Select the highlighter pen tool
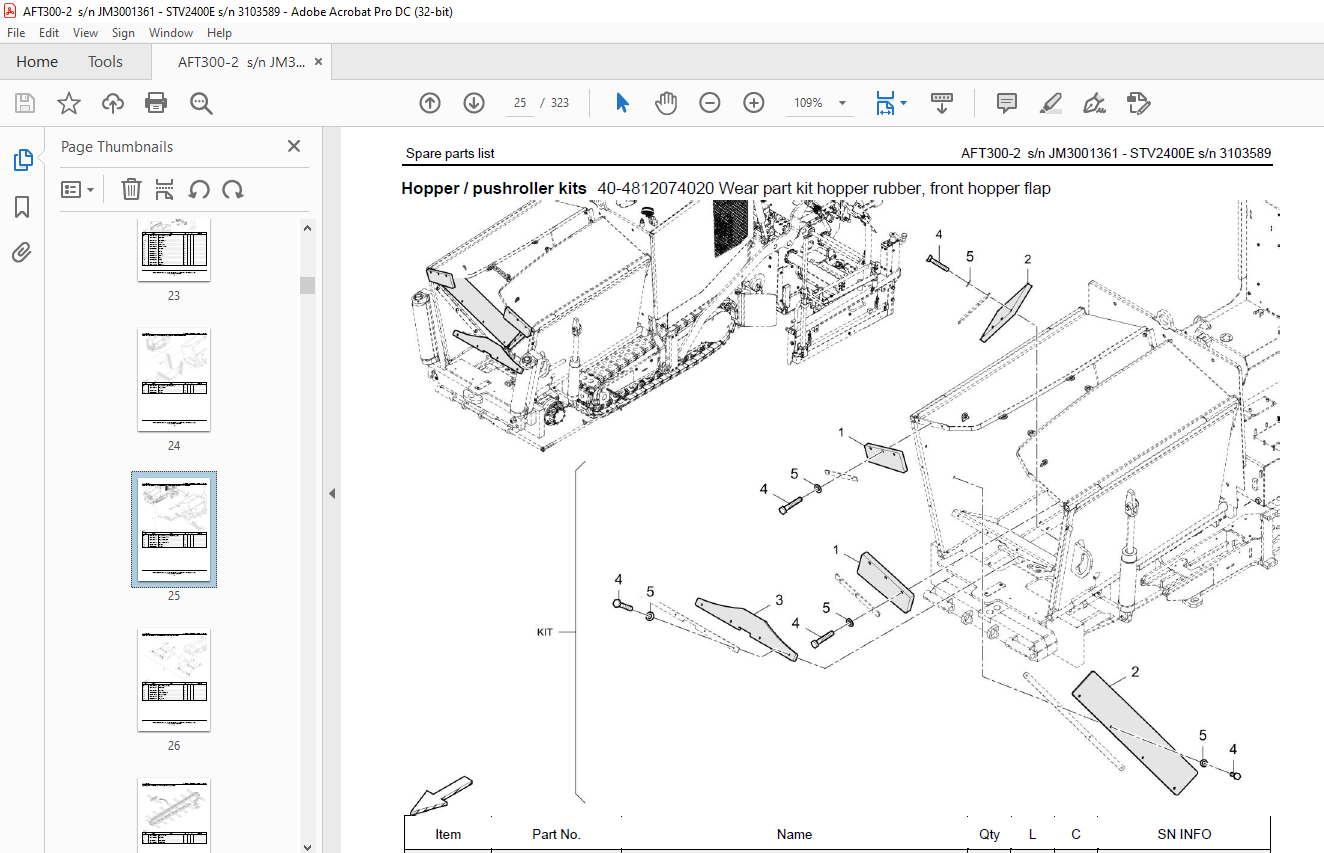 point(1050,103)
